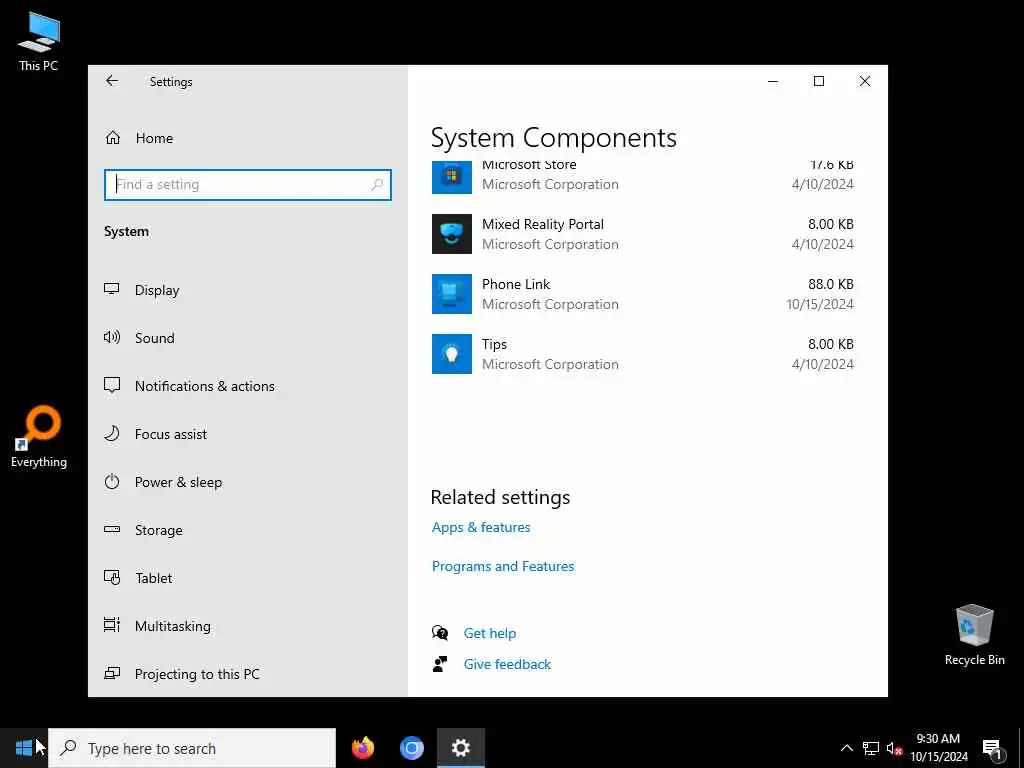Click the Mixed Reality Portal app icon

(x=451, y=234)
